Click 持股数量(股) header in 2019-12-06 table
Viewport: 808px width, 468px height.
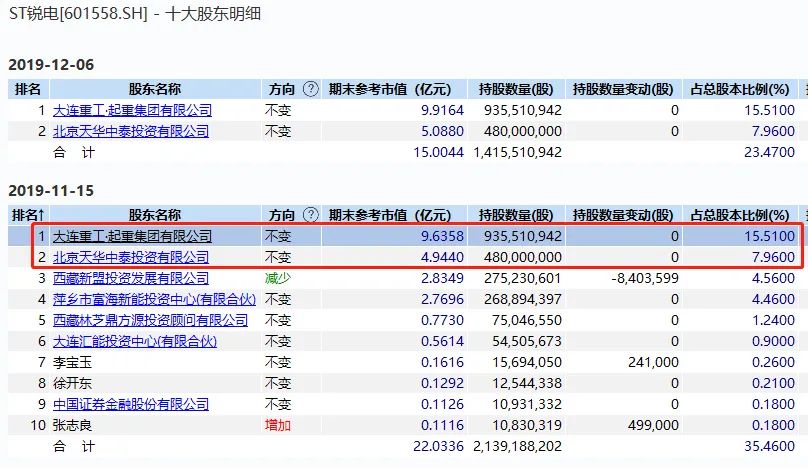click(x=516, y=89)
